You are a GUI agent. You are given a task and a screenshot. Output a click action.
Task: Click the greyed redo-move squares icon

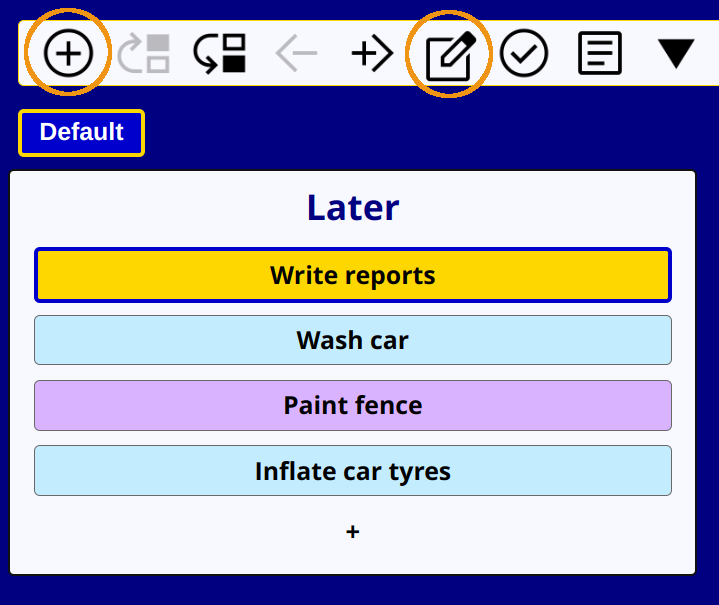click(x=144, y=53)
